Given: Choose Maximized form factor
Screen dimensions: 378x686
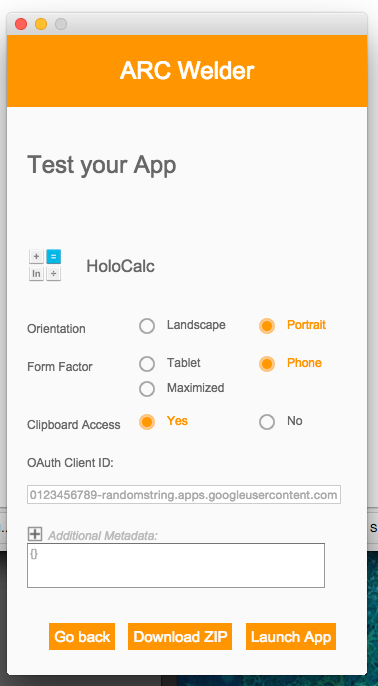Looking at the screenshot, I should (147, 388).
